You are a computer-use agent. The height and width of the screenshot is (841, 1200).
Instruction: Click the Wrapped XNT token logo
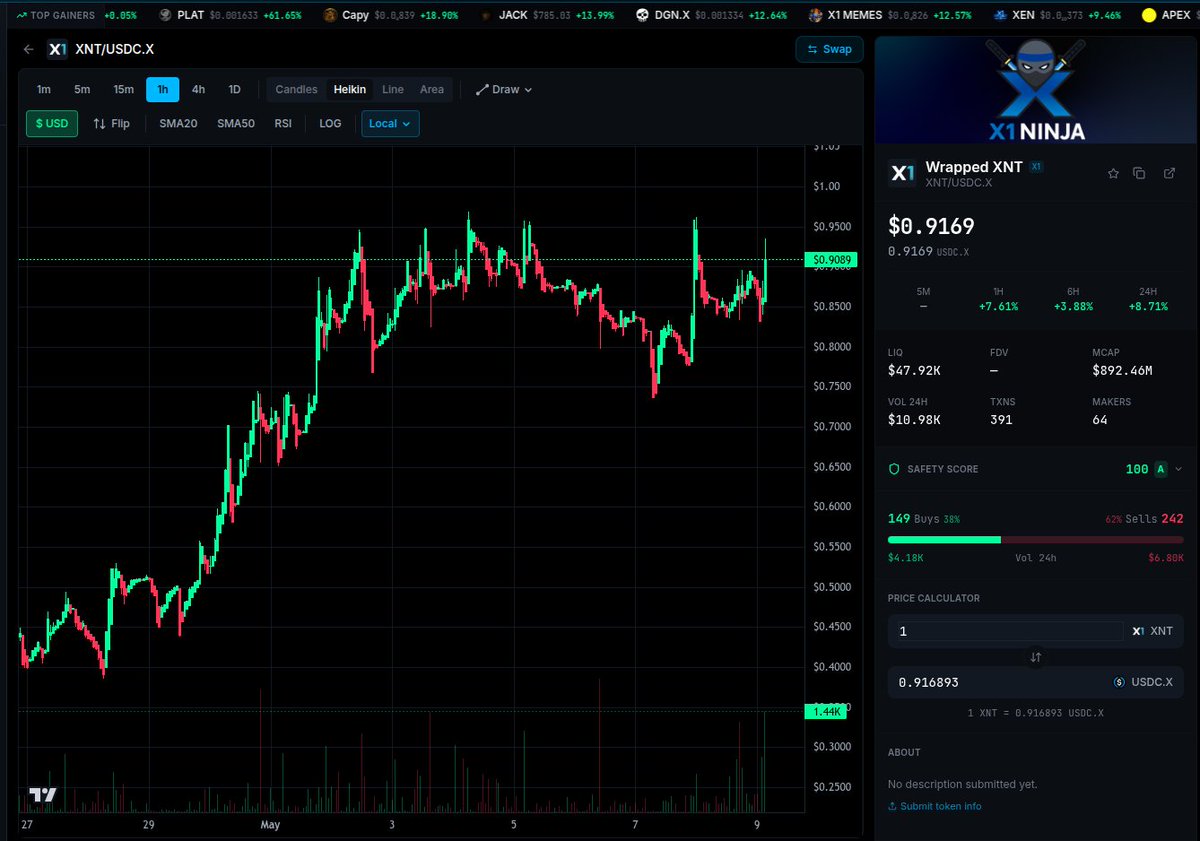pos(902,173)
